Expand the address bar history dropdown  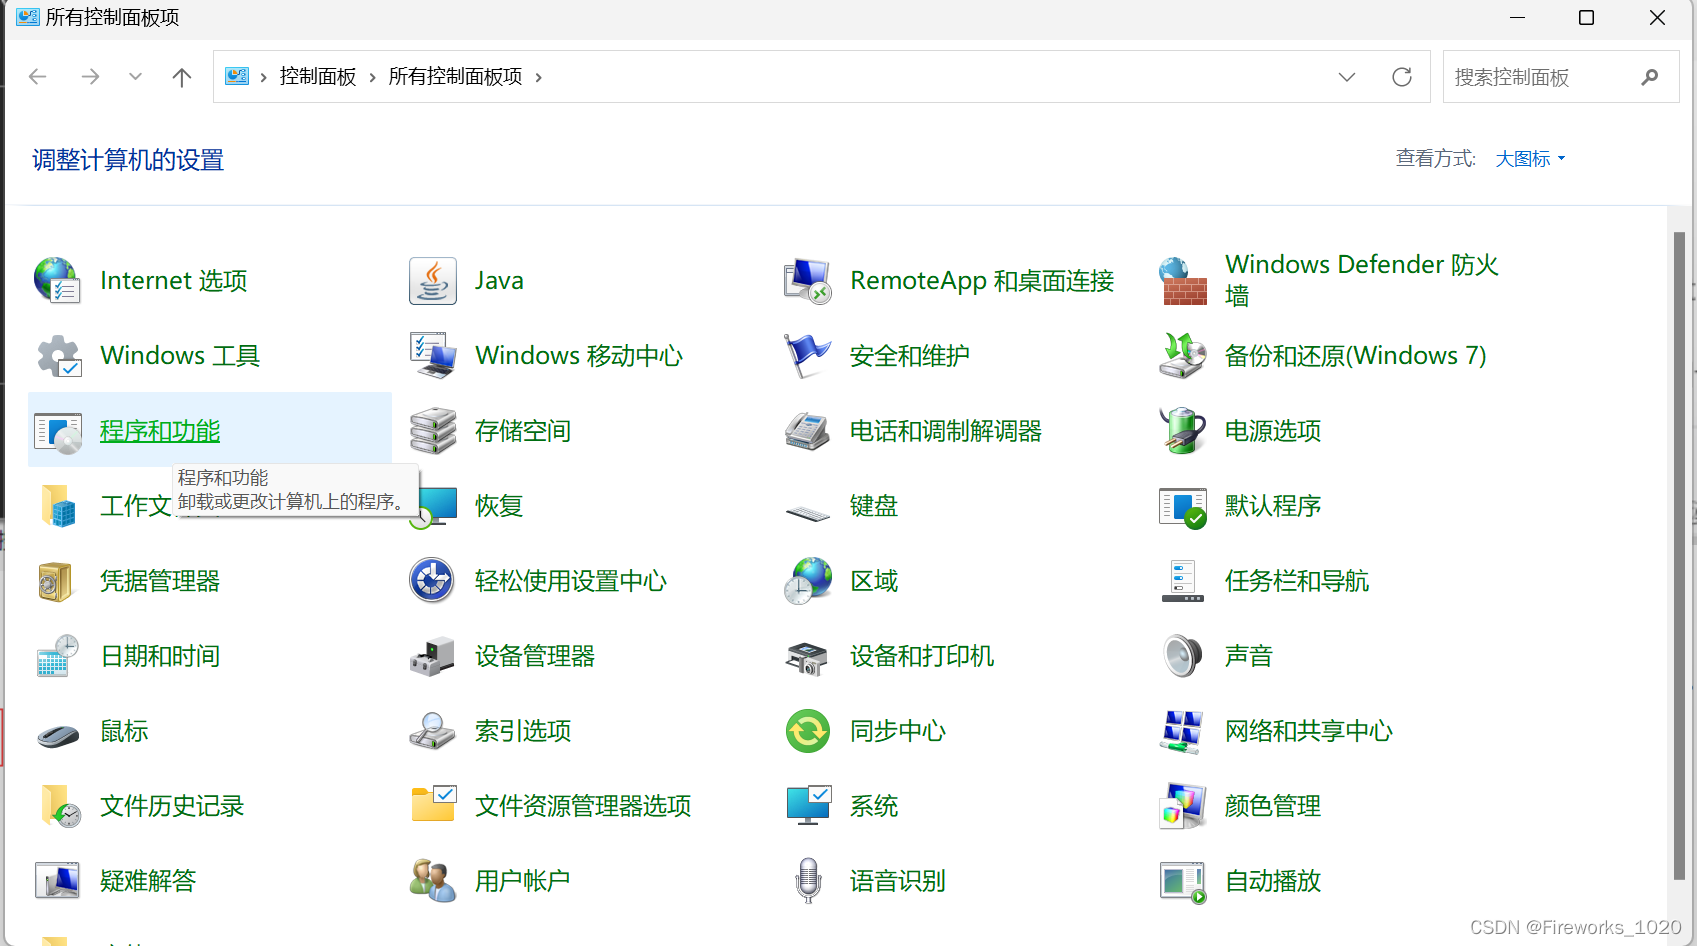click(1347, 77)
